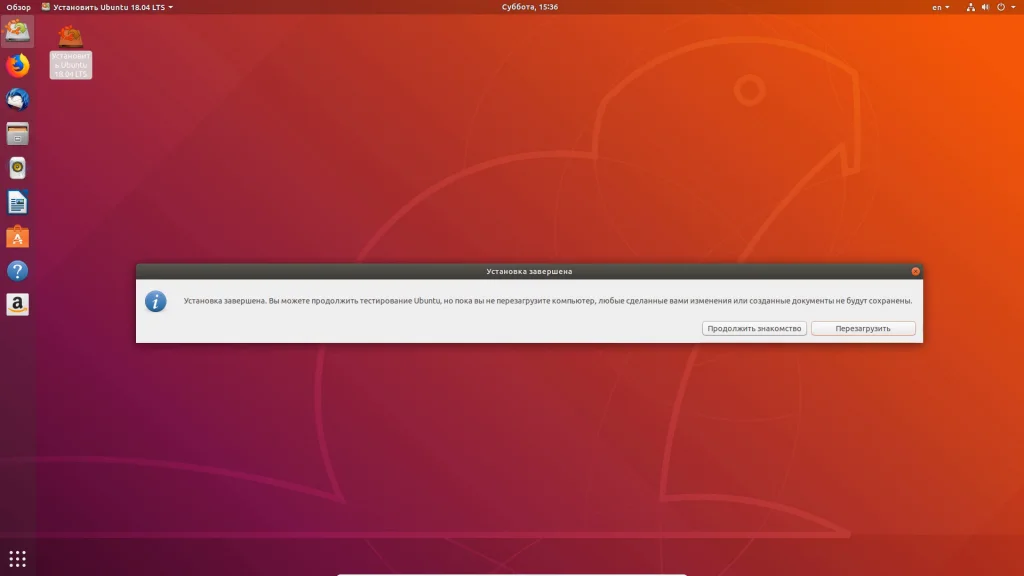
Task: Open the Files manager dock icon
Action: (18, 134)
